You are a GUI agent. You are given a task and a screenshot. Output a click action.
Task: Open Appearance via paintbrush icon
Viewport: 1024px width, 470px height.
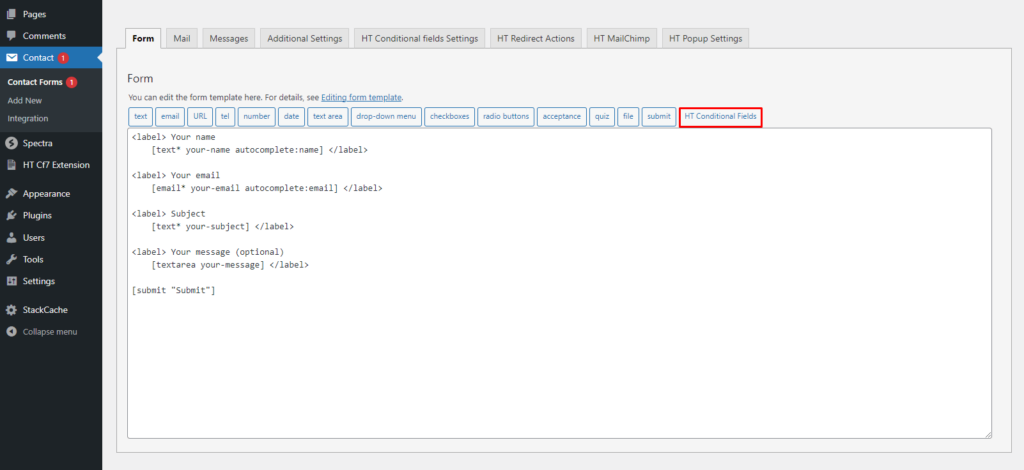(x=11, y=194)
